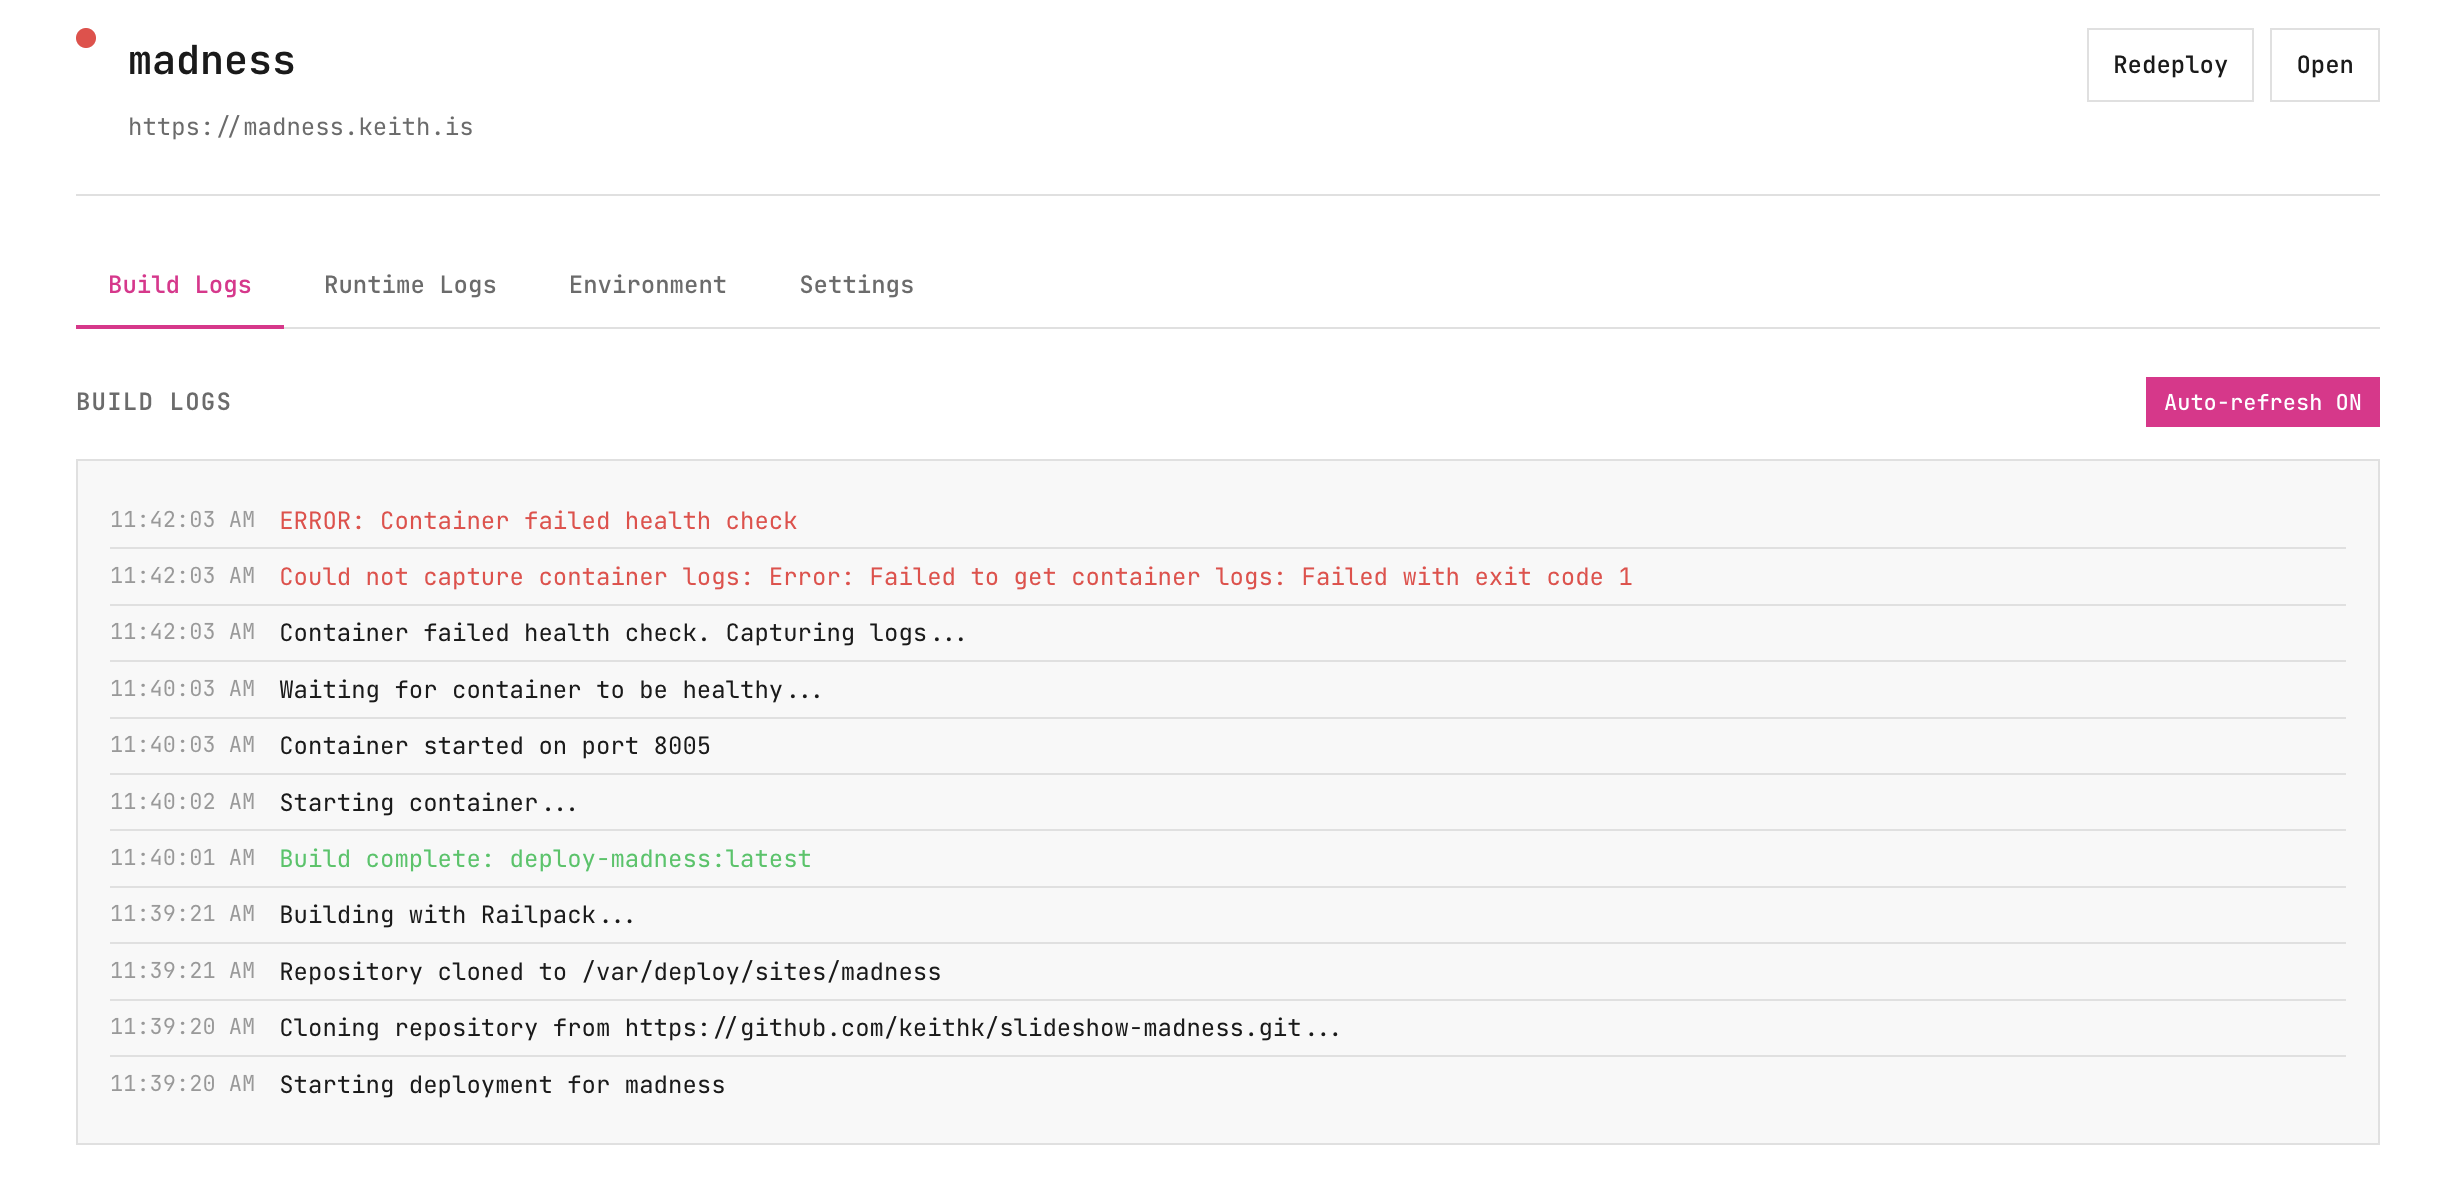The height and width of the screenshot is (1184, 2438).
Task: Click the Cloning repository from github log line
Action: 809,1028
